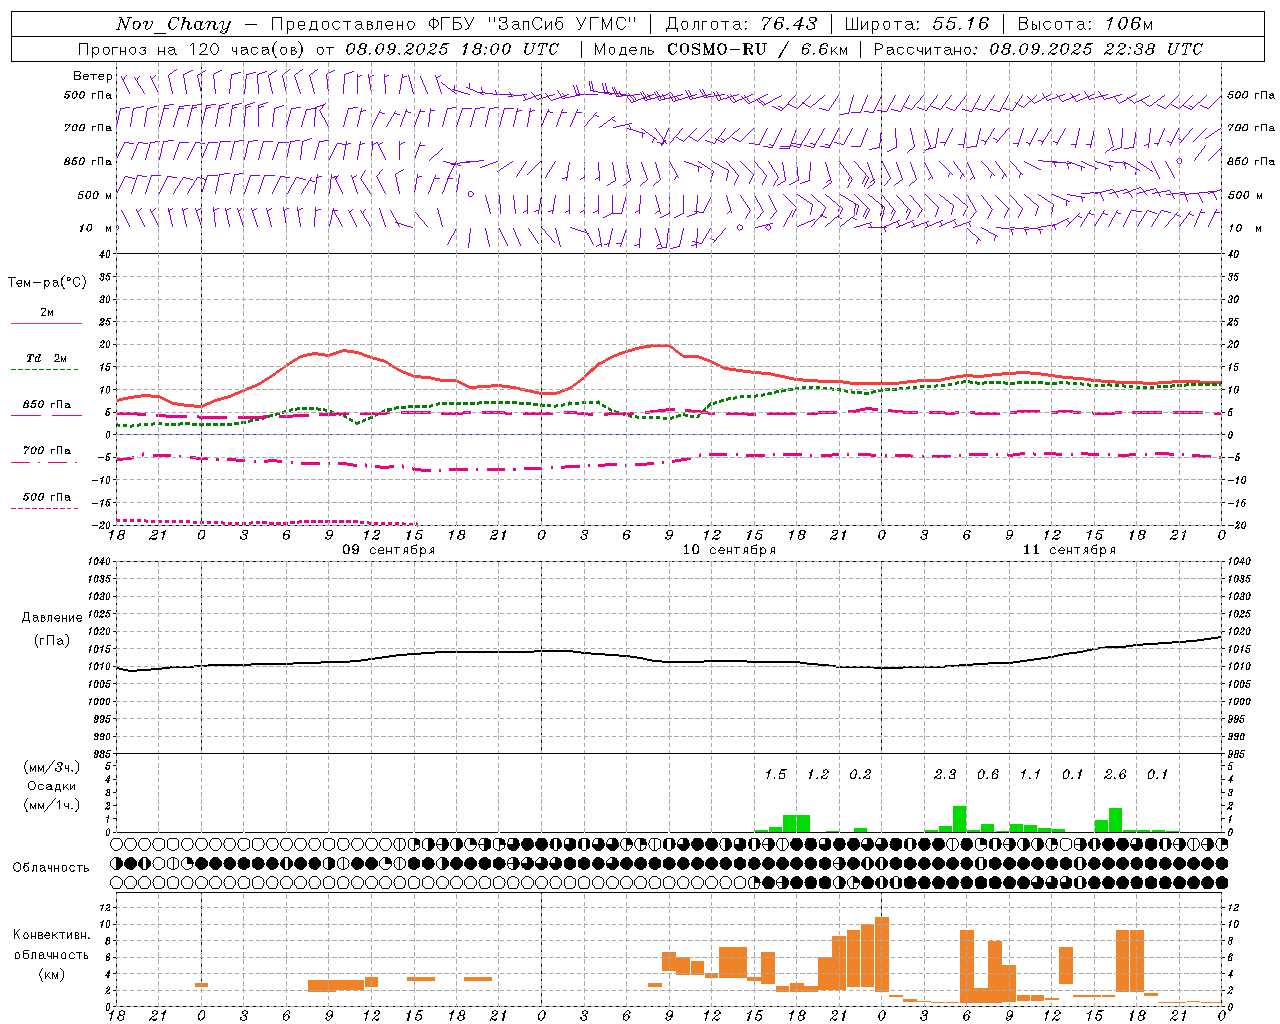This screenshot has height=1024, width=1280.
Task: Select the latitude value 55.16
Action: coord(960,24)
